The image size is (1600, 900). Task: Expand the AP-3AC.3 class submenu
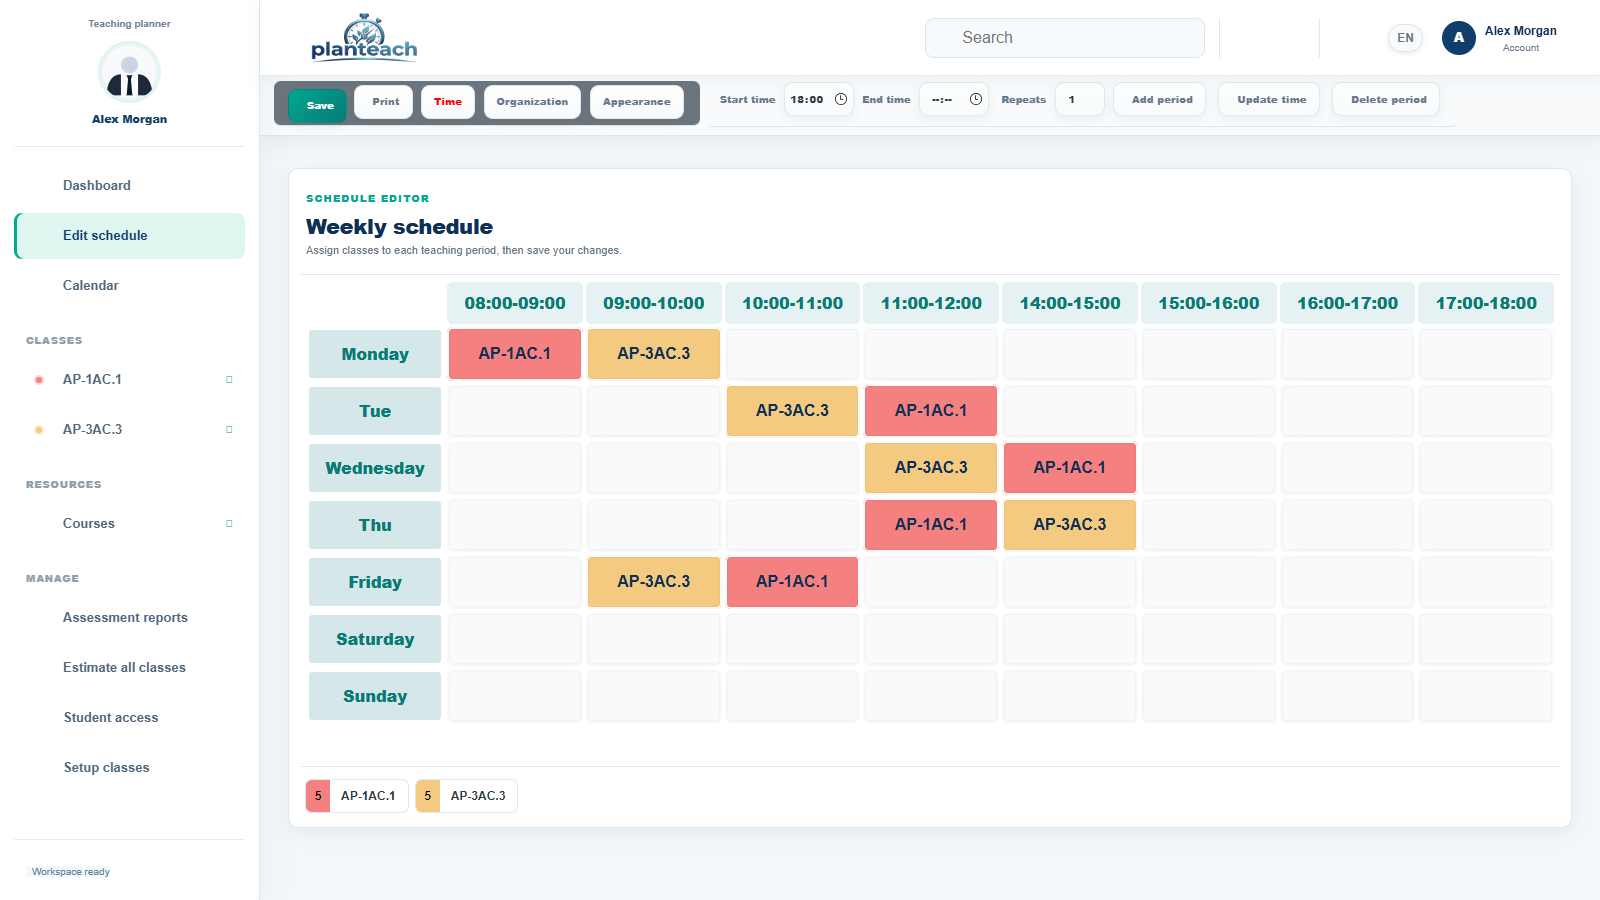(x=229, y=430)
